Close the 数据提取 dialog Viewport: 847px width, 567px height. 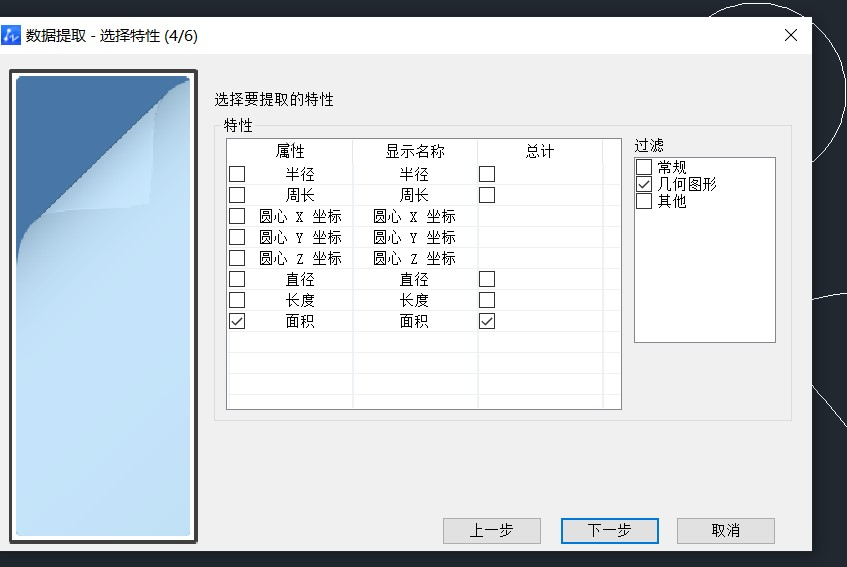[x=791, y=35]
